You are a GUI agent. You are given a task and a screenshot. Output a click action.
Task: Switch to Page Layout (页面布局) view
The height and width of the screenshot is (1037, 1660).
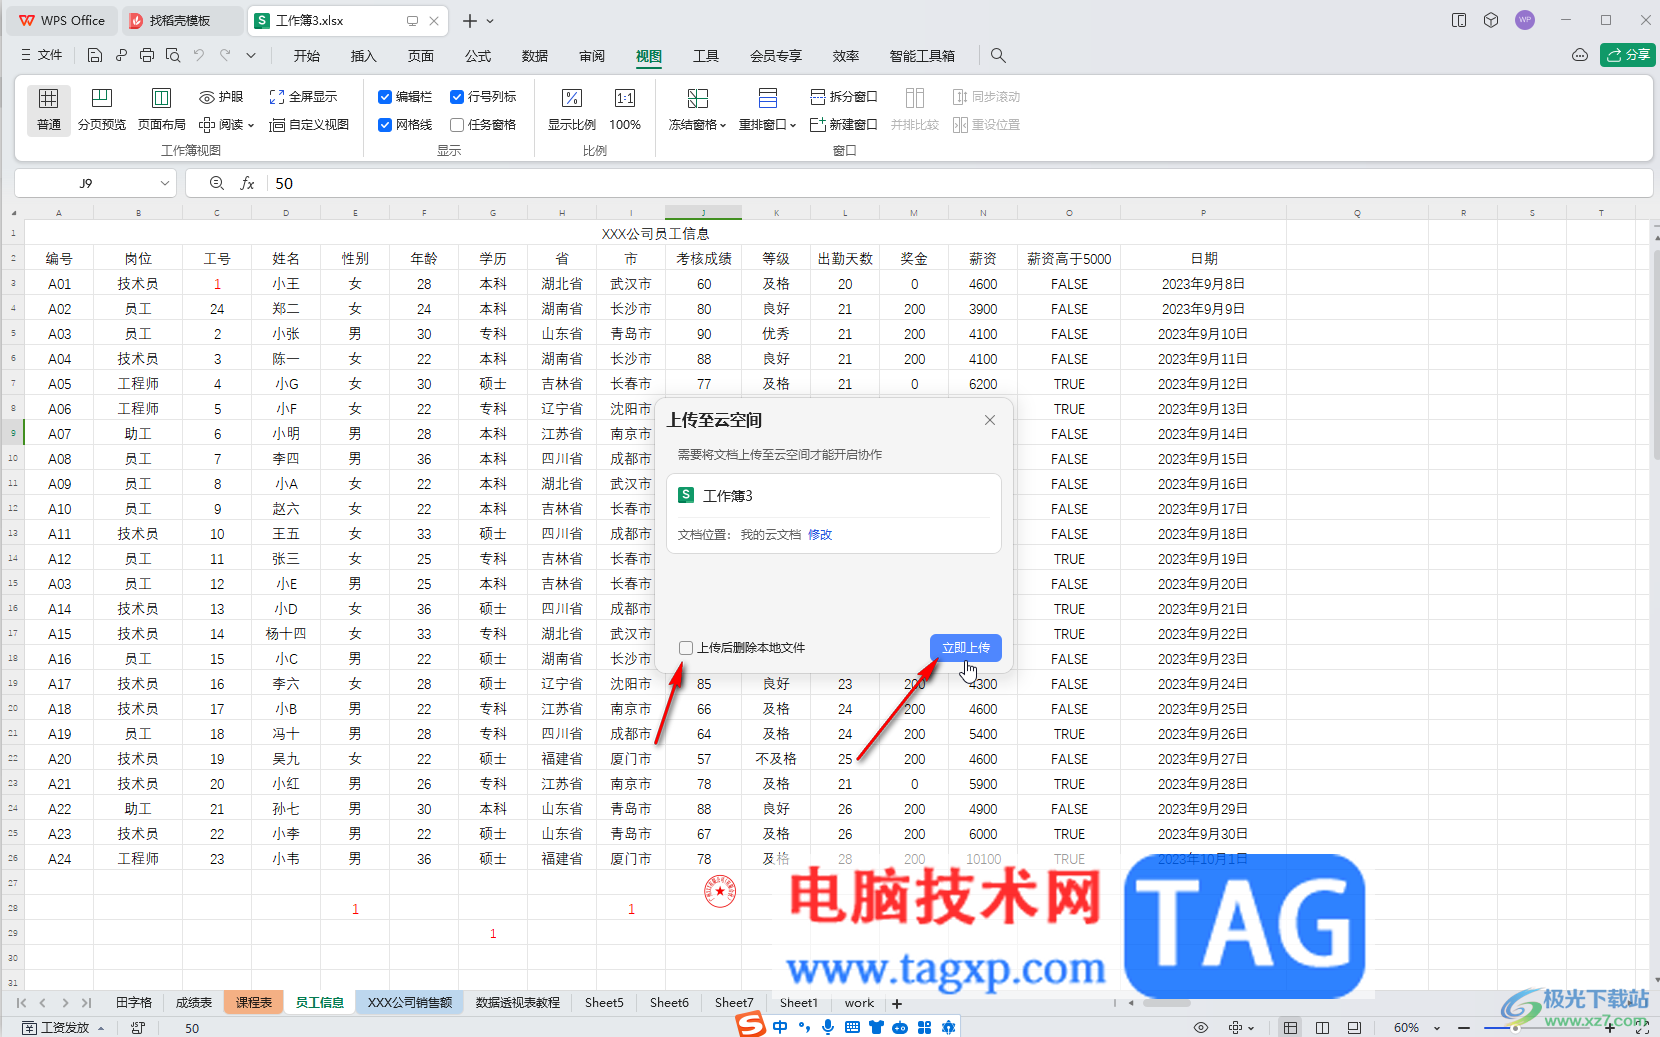pyautogui.click(x=162, y=109)
